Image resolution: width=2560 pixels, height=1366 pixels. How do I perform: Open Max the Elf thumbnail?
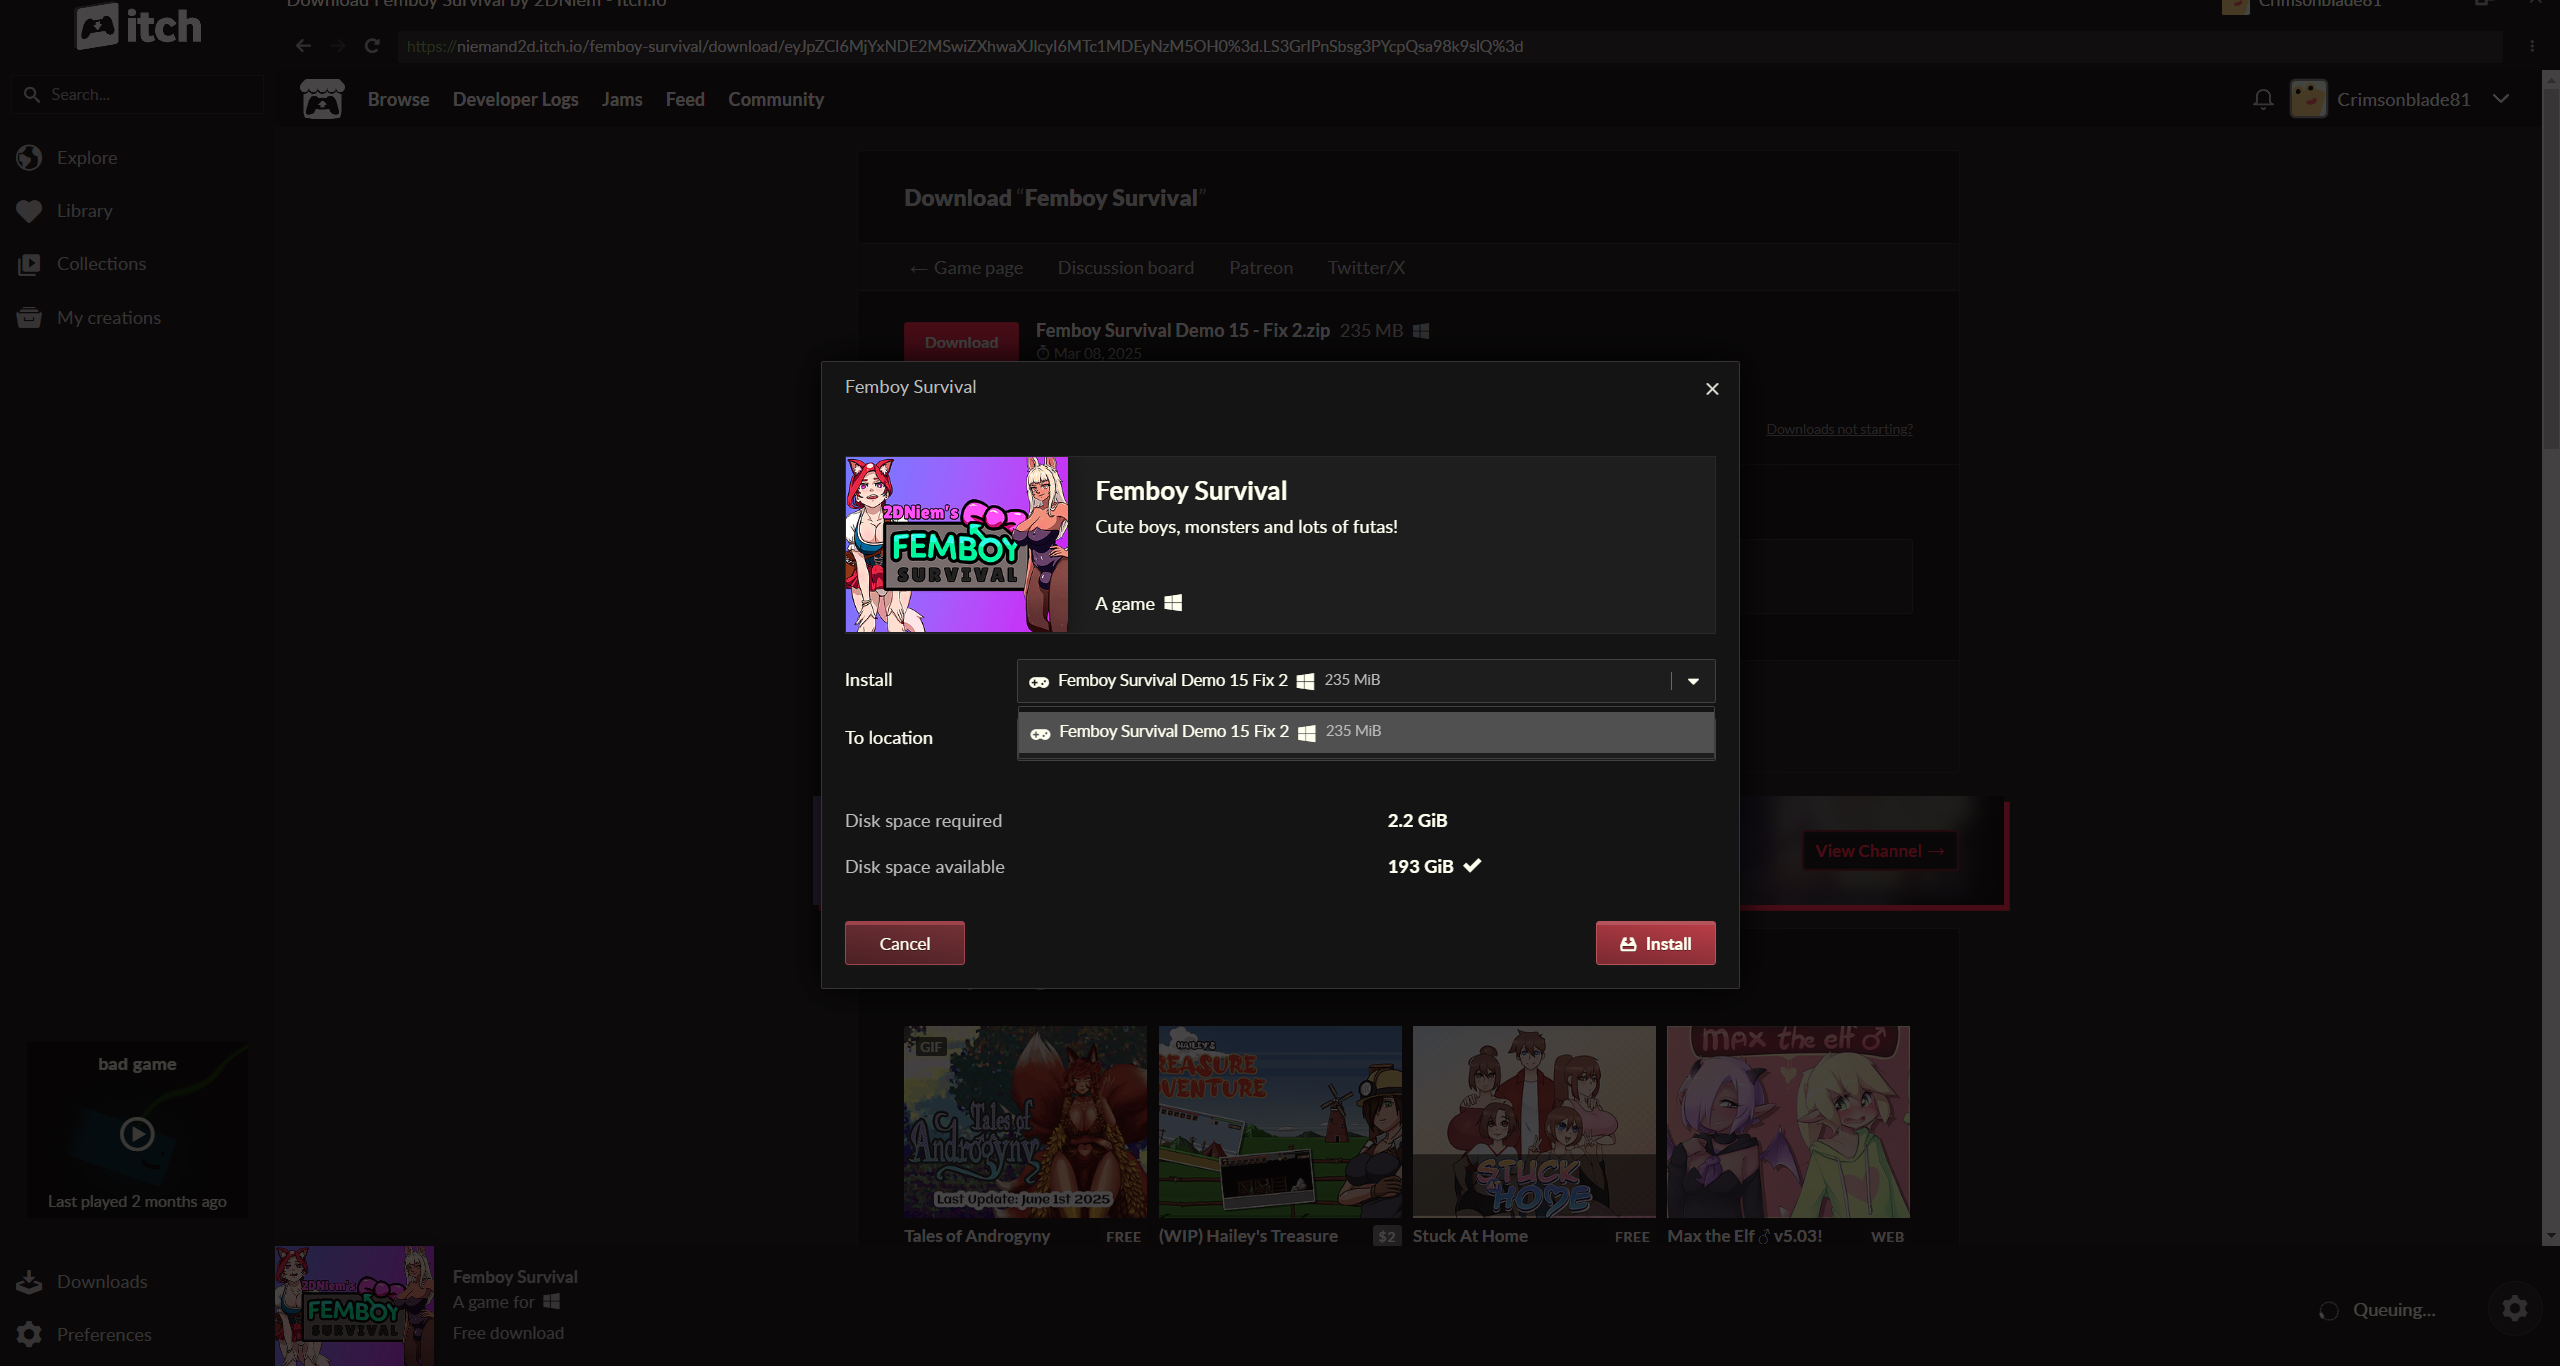coord(1788,1122)
